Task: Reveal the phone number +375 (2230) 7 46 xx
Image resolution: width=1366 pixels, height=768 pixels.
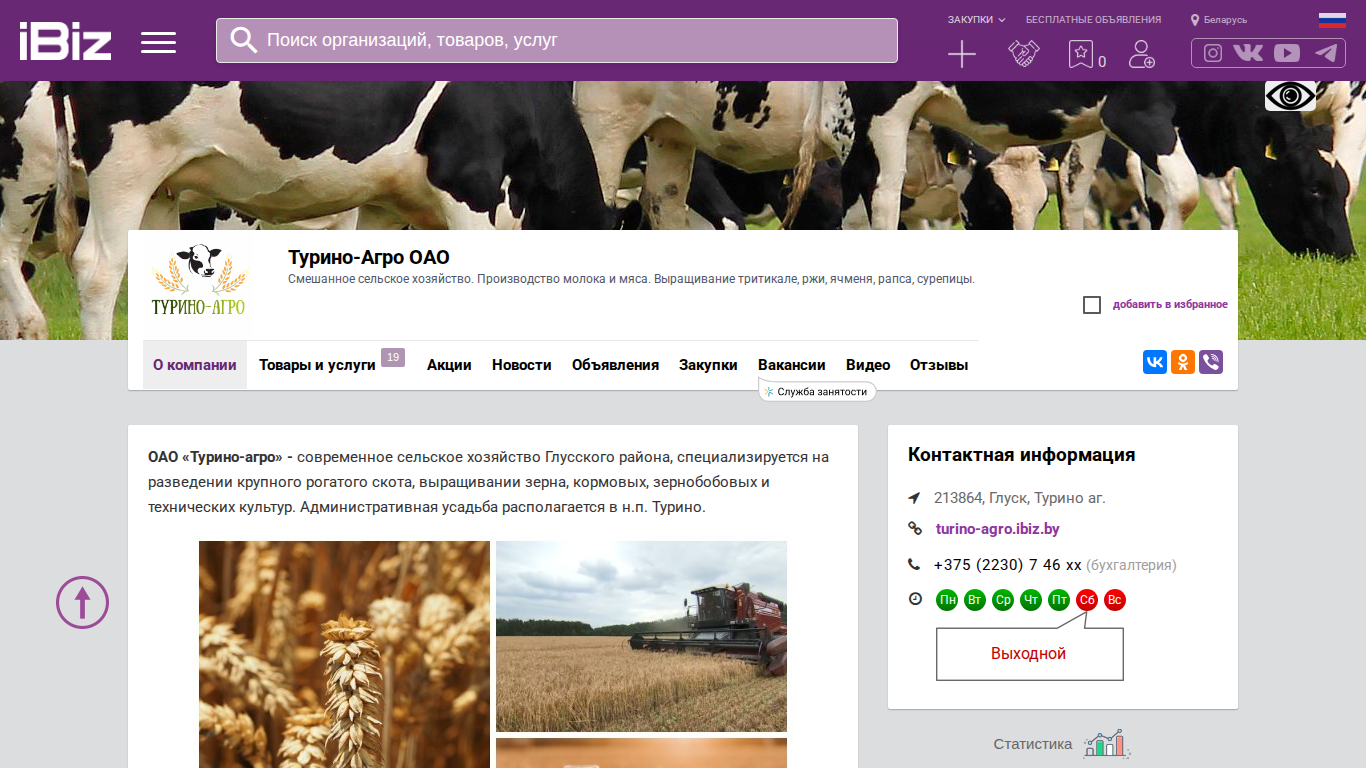Action: (1008, 565)
